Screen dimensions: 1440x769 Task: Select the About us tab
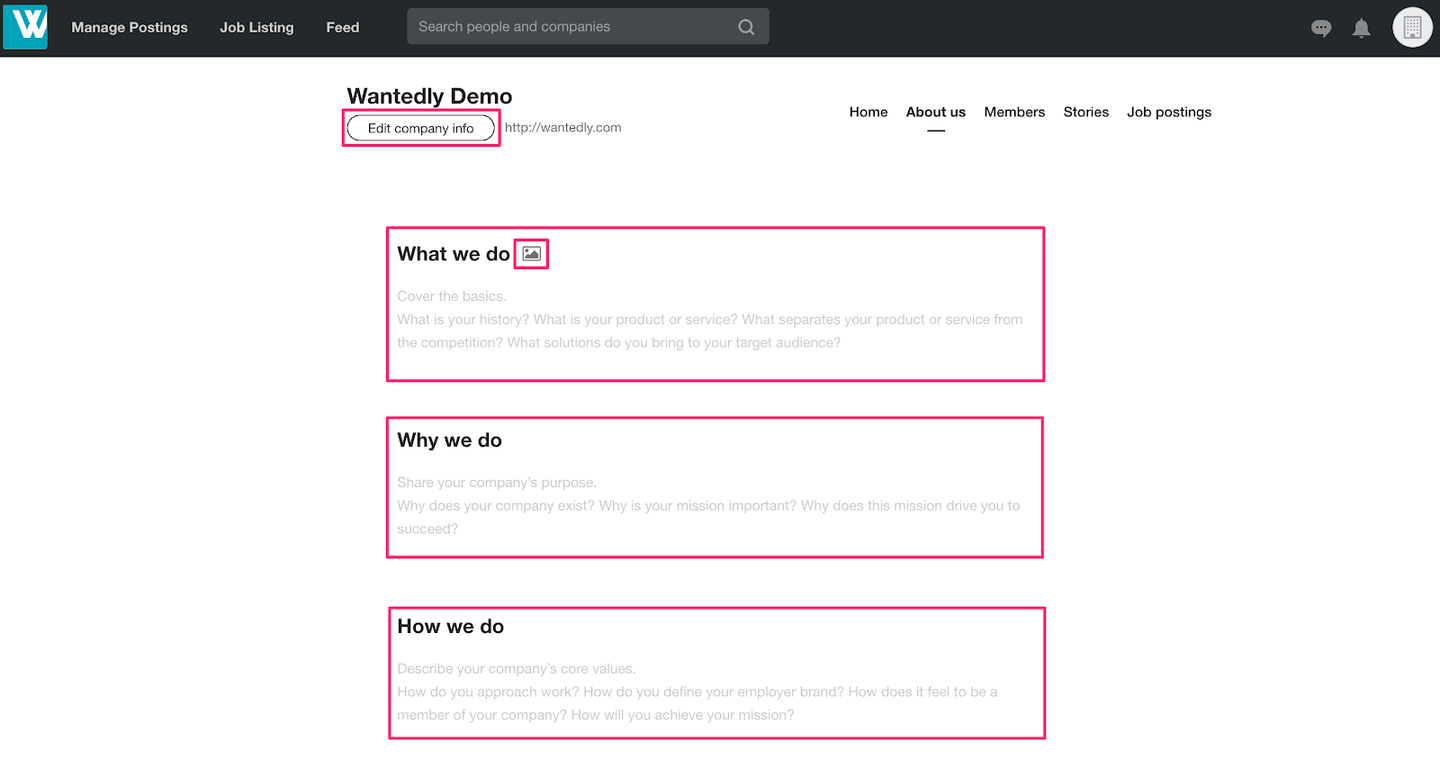point(936,112)
